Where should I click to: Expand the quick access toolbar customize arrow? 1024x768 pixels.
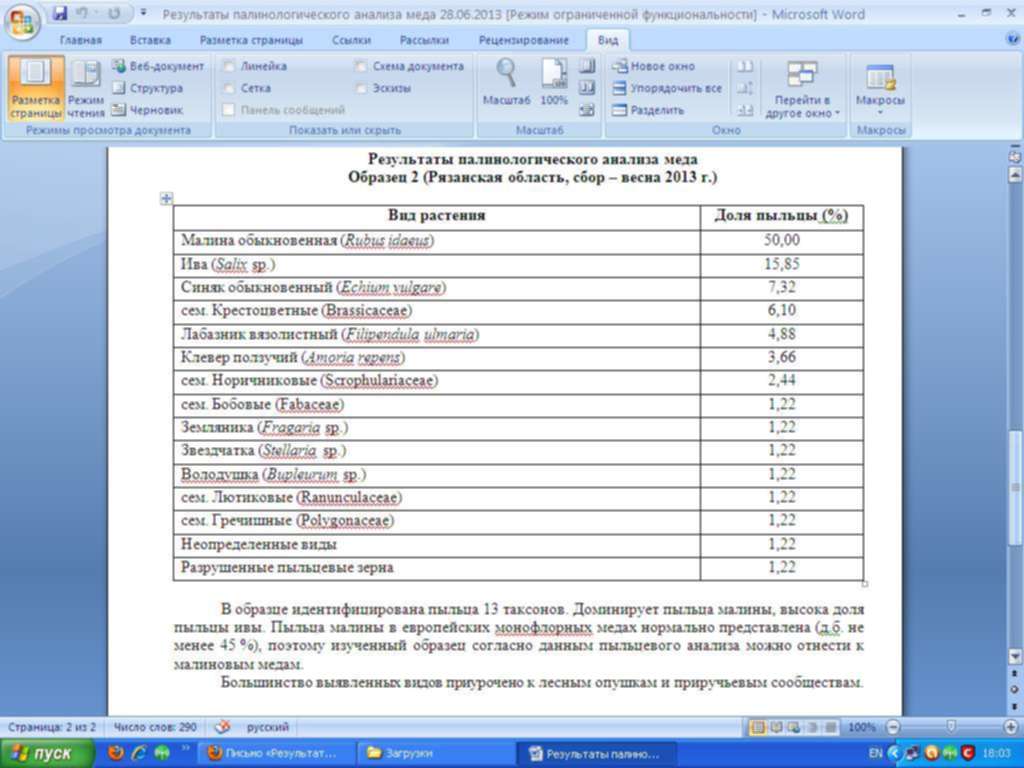click(x=144, y=14)
